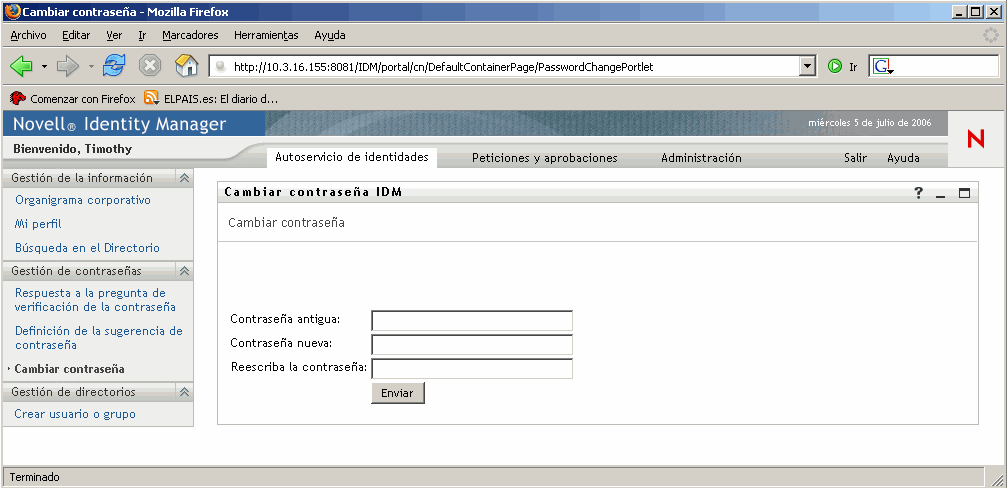Image resolution: width=1007 pixels, height=488 pixels.
Task: Open the Ir menu
Action: tap(142, 35)
